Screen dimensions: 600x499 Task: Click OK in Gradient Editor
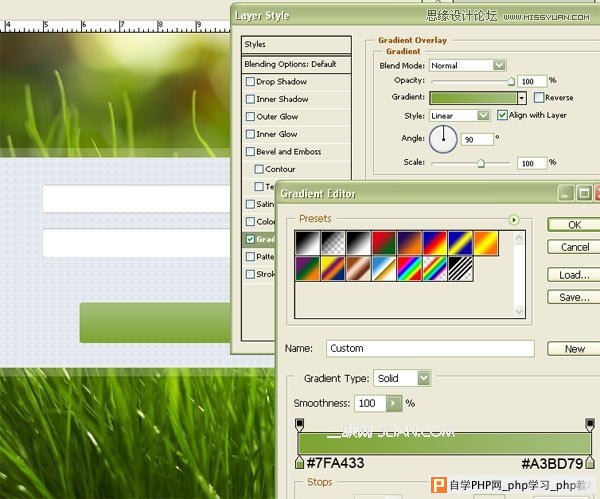(x=574, y=225)
